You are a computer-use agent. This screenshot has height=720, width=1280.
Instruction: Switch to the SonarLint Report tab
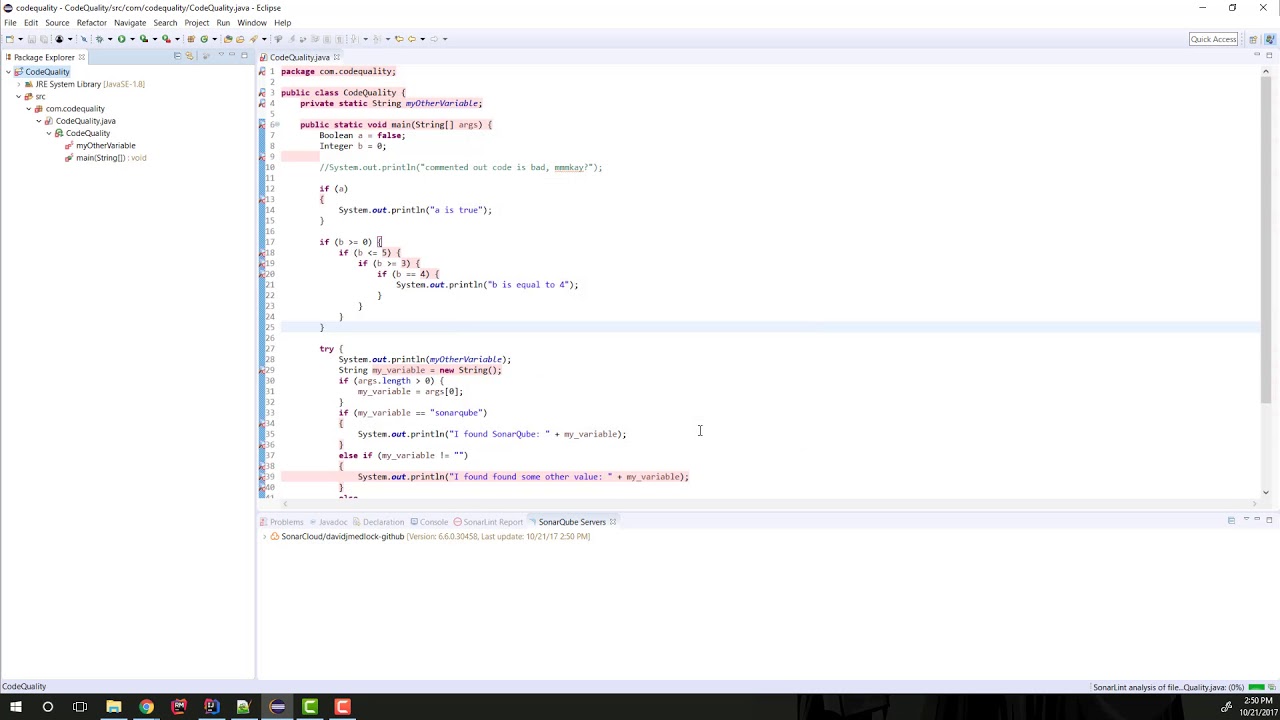point(488,522)
